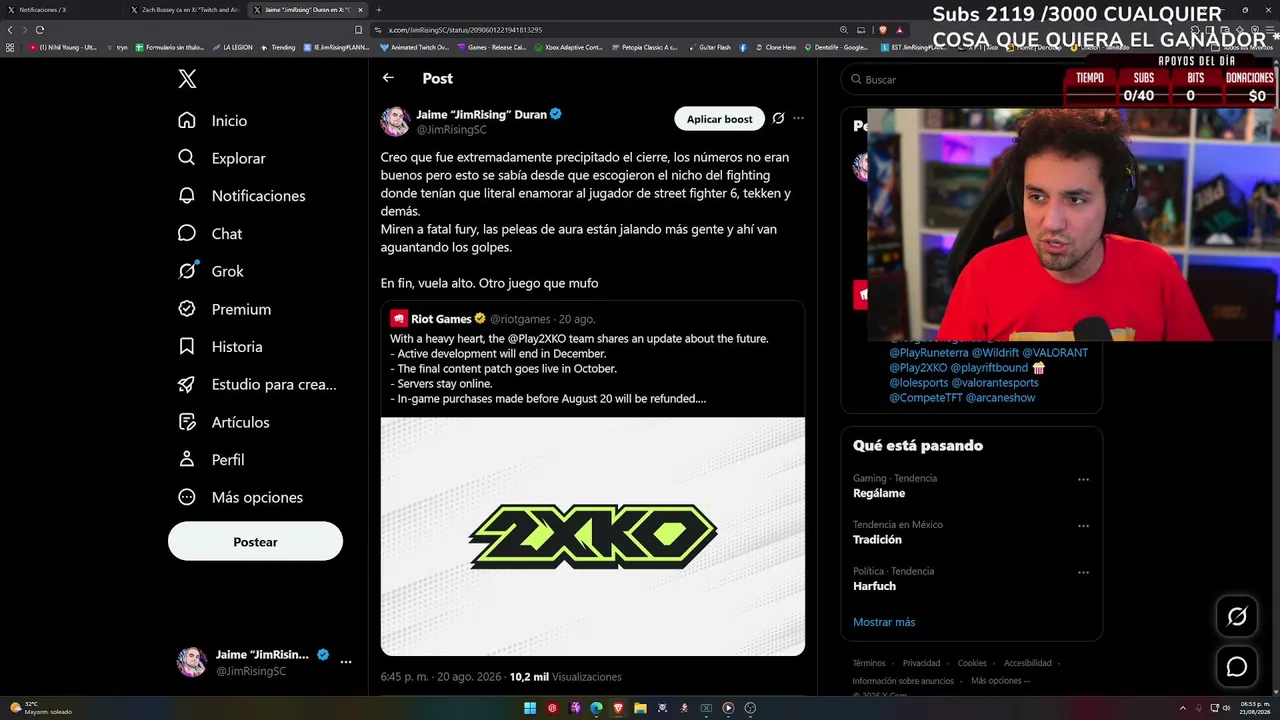The image size is (1280, 720).
Task: Click the Artículos icon in the sidebar
Action: tap(187, 422)
